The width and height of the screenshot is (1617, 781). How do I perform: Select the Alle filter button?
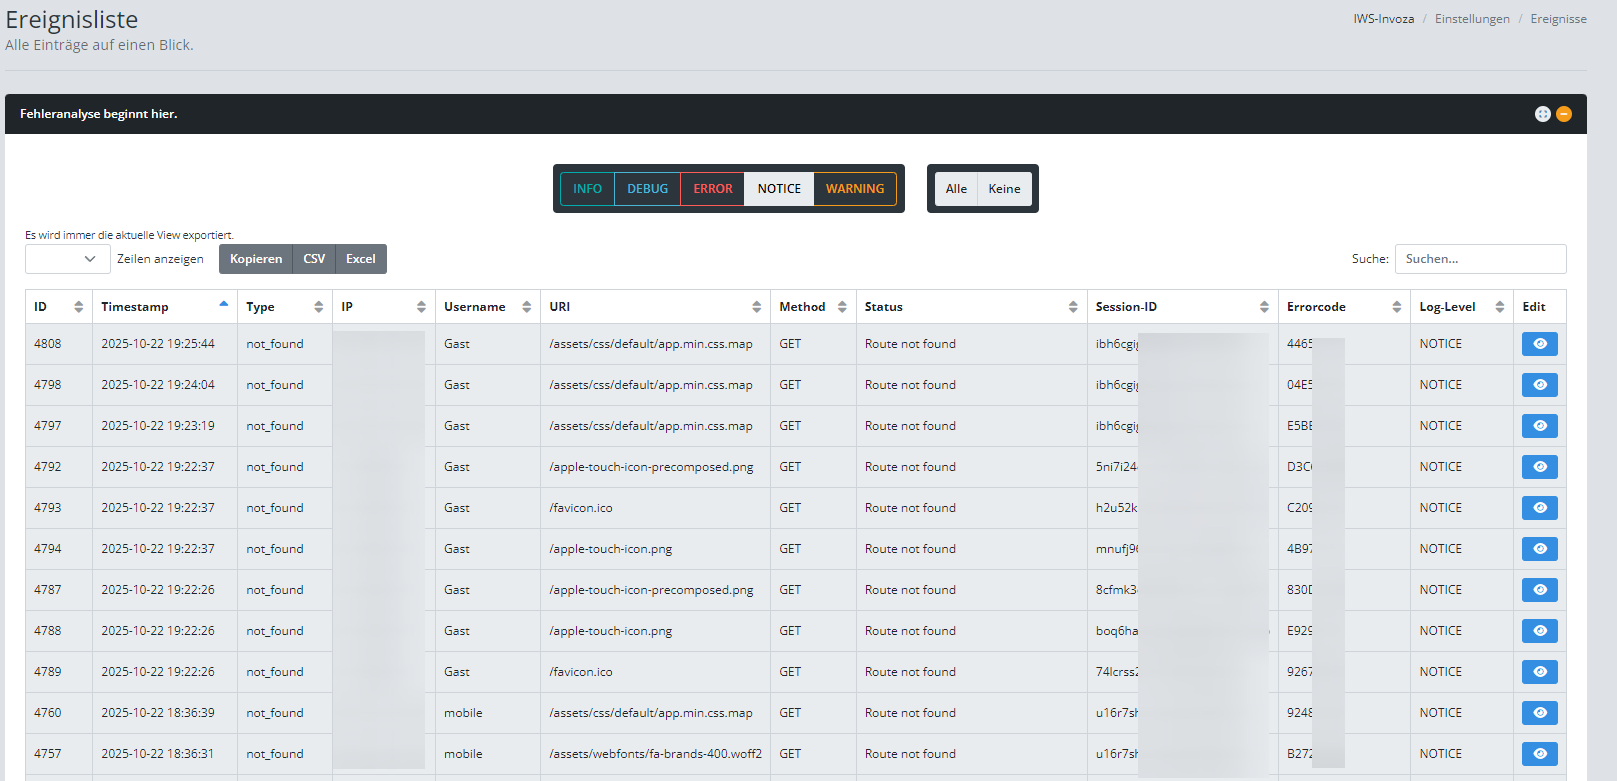coord(956,189)
